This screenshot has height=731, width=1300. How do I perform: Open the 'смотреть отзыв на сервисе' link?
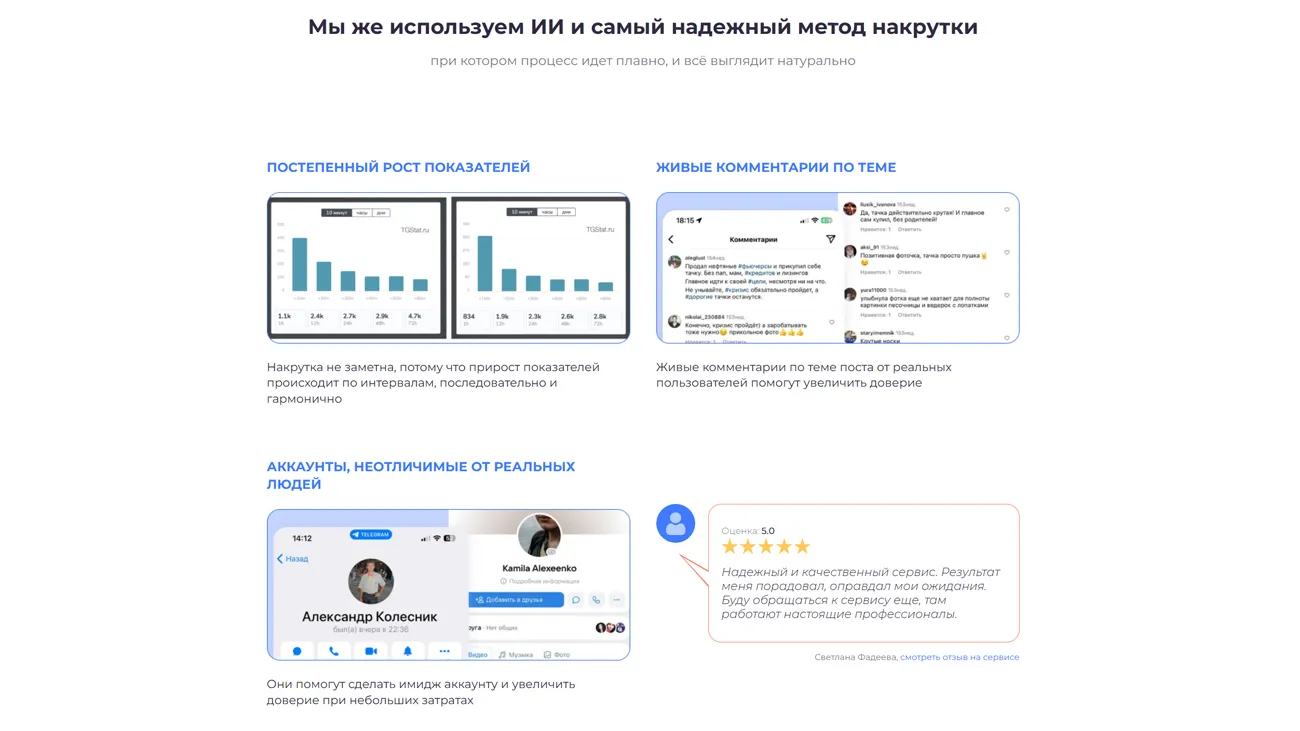(x=959, y=657)
